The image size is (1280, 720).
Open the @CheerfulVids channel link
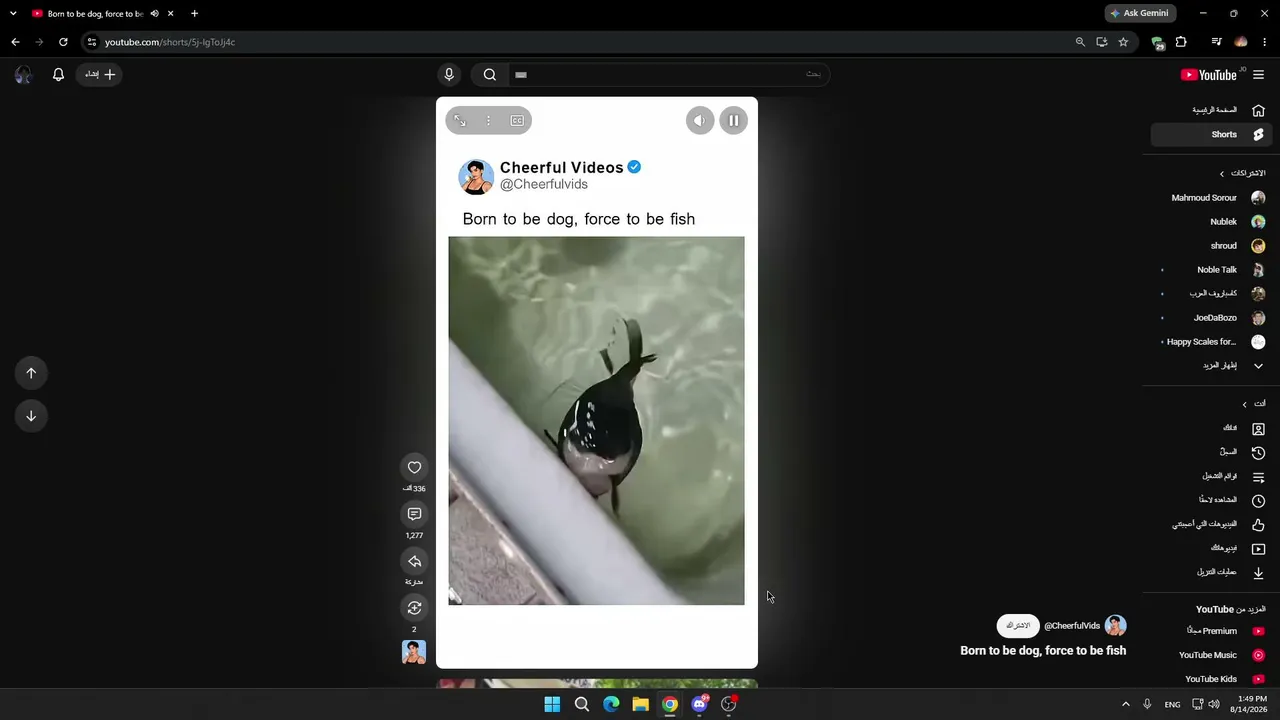(1072, 626)
